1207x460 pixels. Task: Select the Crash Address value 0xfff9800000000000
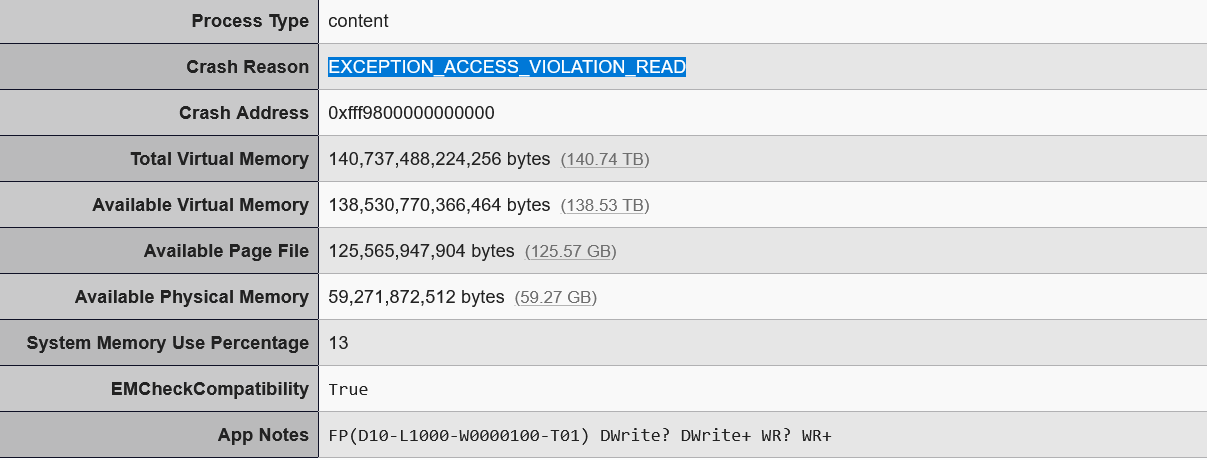411,113
